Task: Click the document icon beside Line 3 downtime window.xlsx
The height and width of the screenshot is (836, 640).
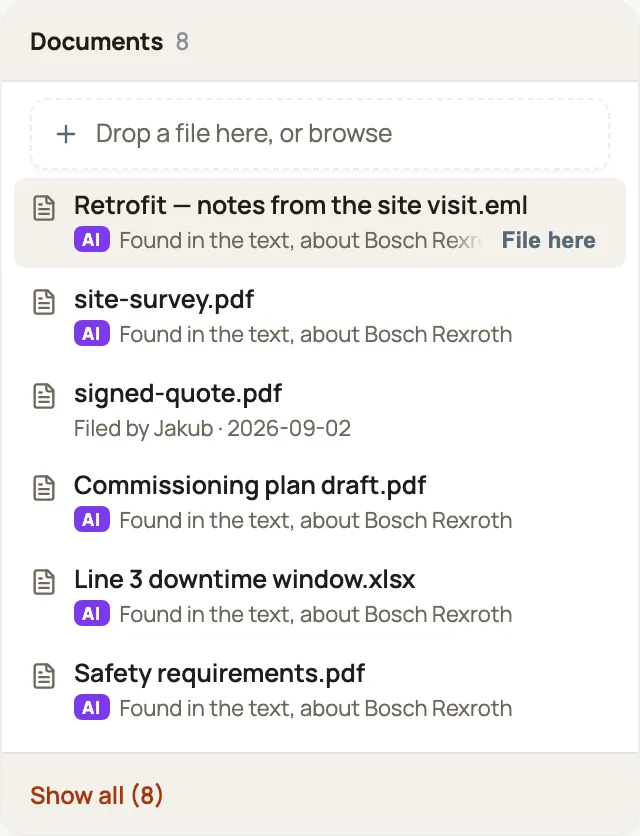Action: click(44, 582)
